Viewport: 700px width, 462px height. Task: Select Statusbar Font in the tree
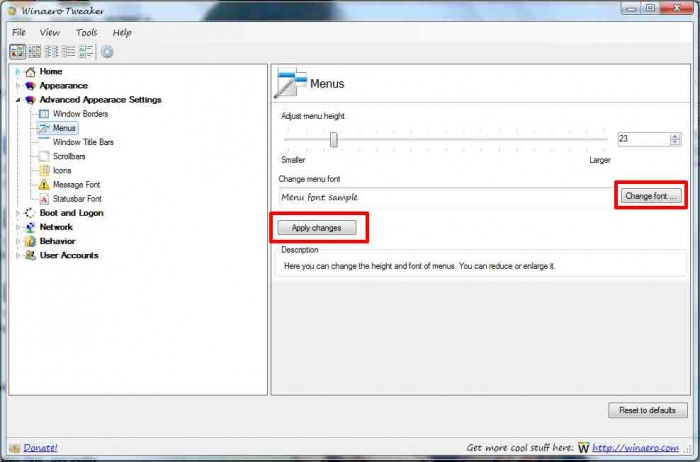coord(77,199)
